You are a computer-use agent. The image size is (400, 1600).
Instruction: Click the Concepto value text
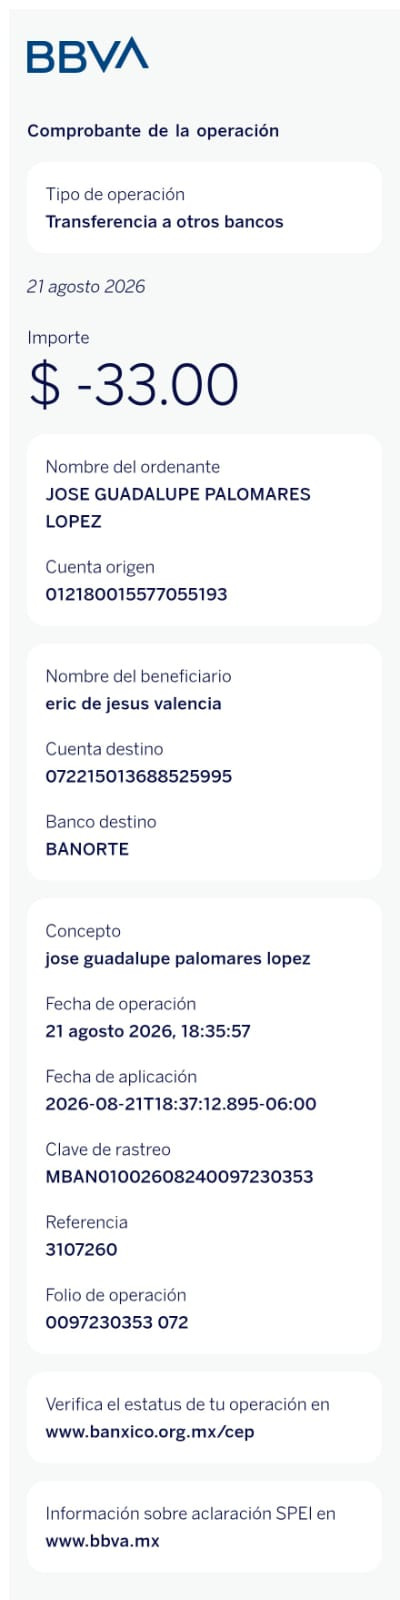[x=178, y=959]
